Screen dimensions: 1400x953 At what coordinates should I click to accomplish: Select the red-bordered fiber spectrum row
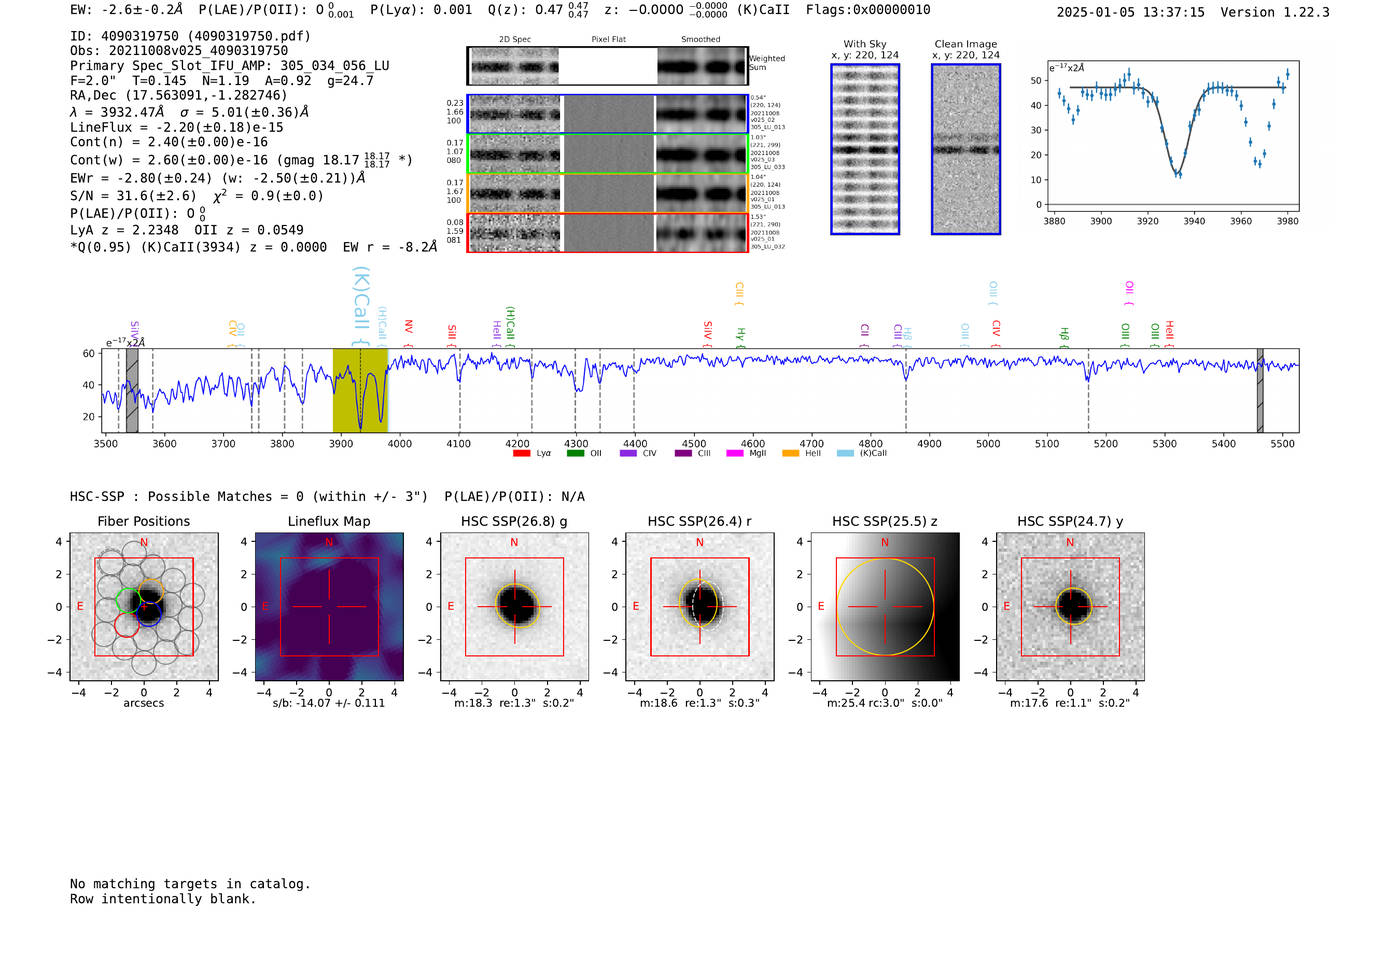click(x=608, y=232)
